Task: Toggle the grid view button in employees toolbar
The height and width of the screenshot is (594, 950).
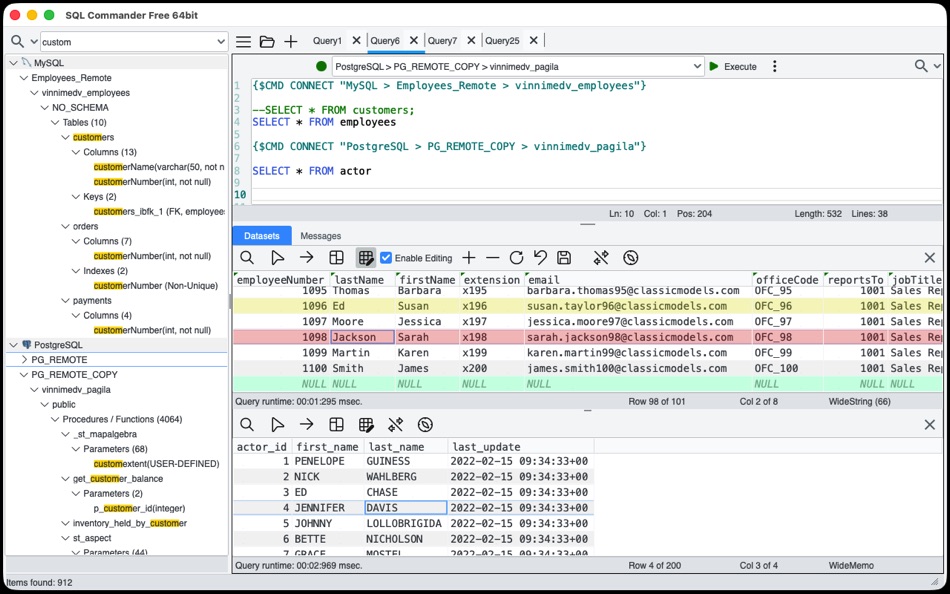Action: (366, 258)
